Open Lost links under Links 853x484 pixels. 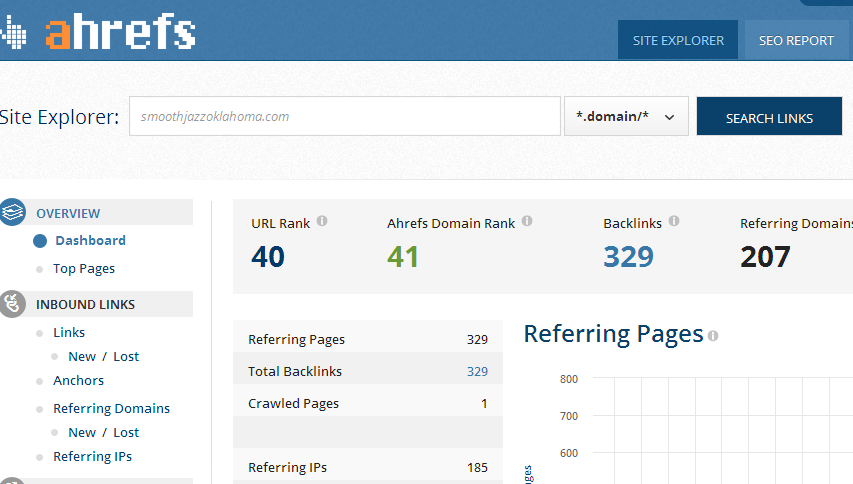126,357
